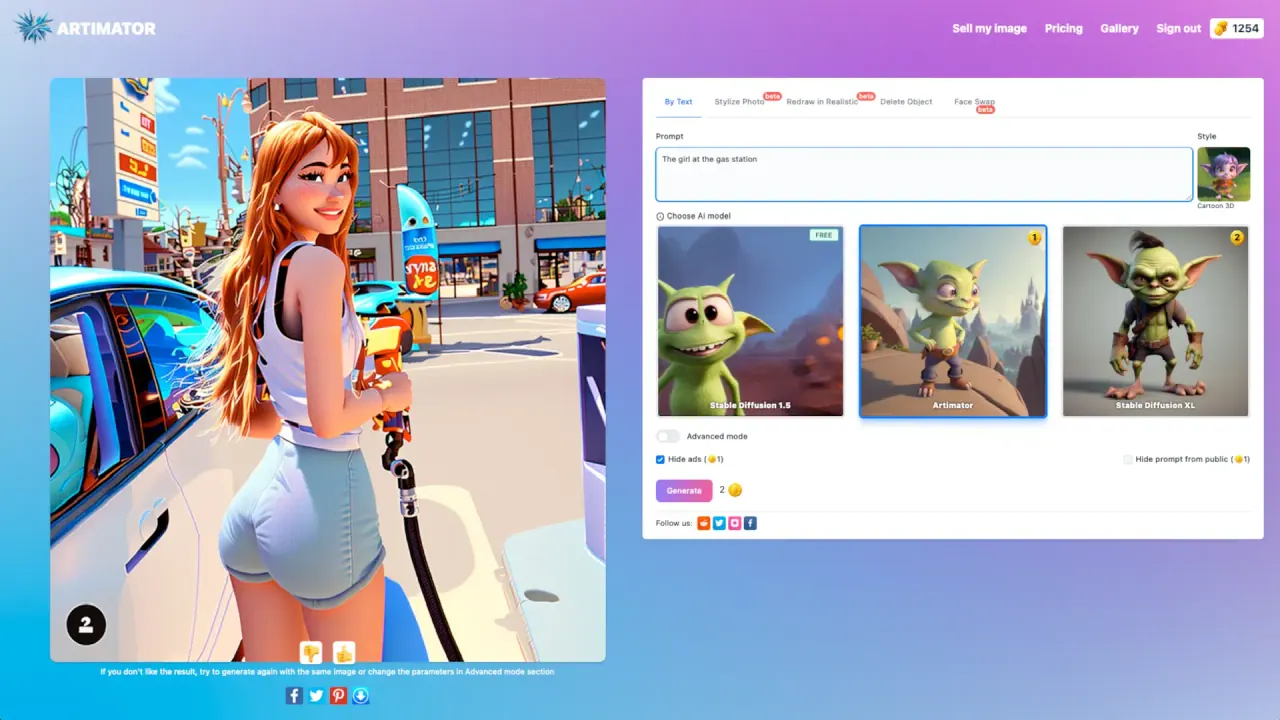This screenshot has height=720, width=1280.
Task: Check Hide prompt from public
Action: point(1128,459)
